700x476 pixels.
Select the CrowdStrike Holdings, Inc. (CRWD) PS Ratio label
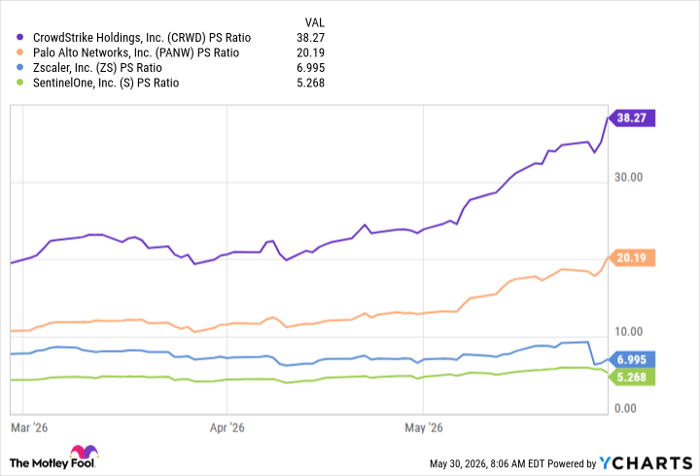(142, 38)
